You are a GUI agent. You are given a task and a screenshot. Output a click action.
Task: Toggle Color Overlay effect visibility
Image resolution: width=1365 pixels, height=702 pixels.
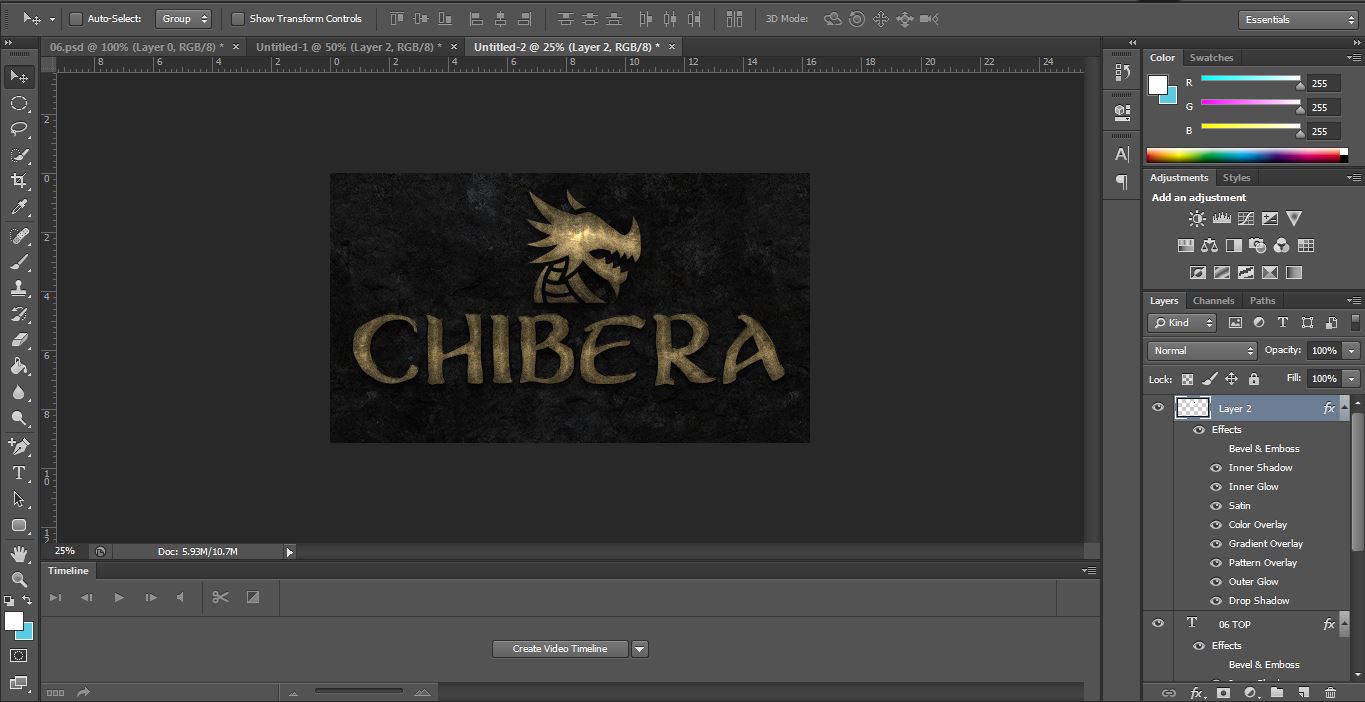pyautogui.click(x=1216, y=525)
